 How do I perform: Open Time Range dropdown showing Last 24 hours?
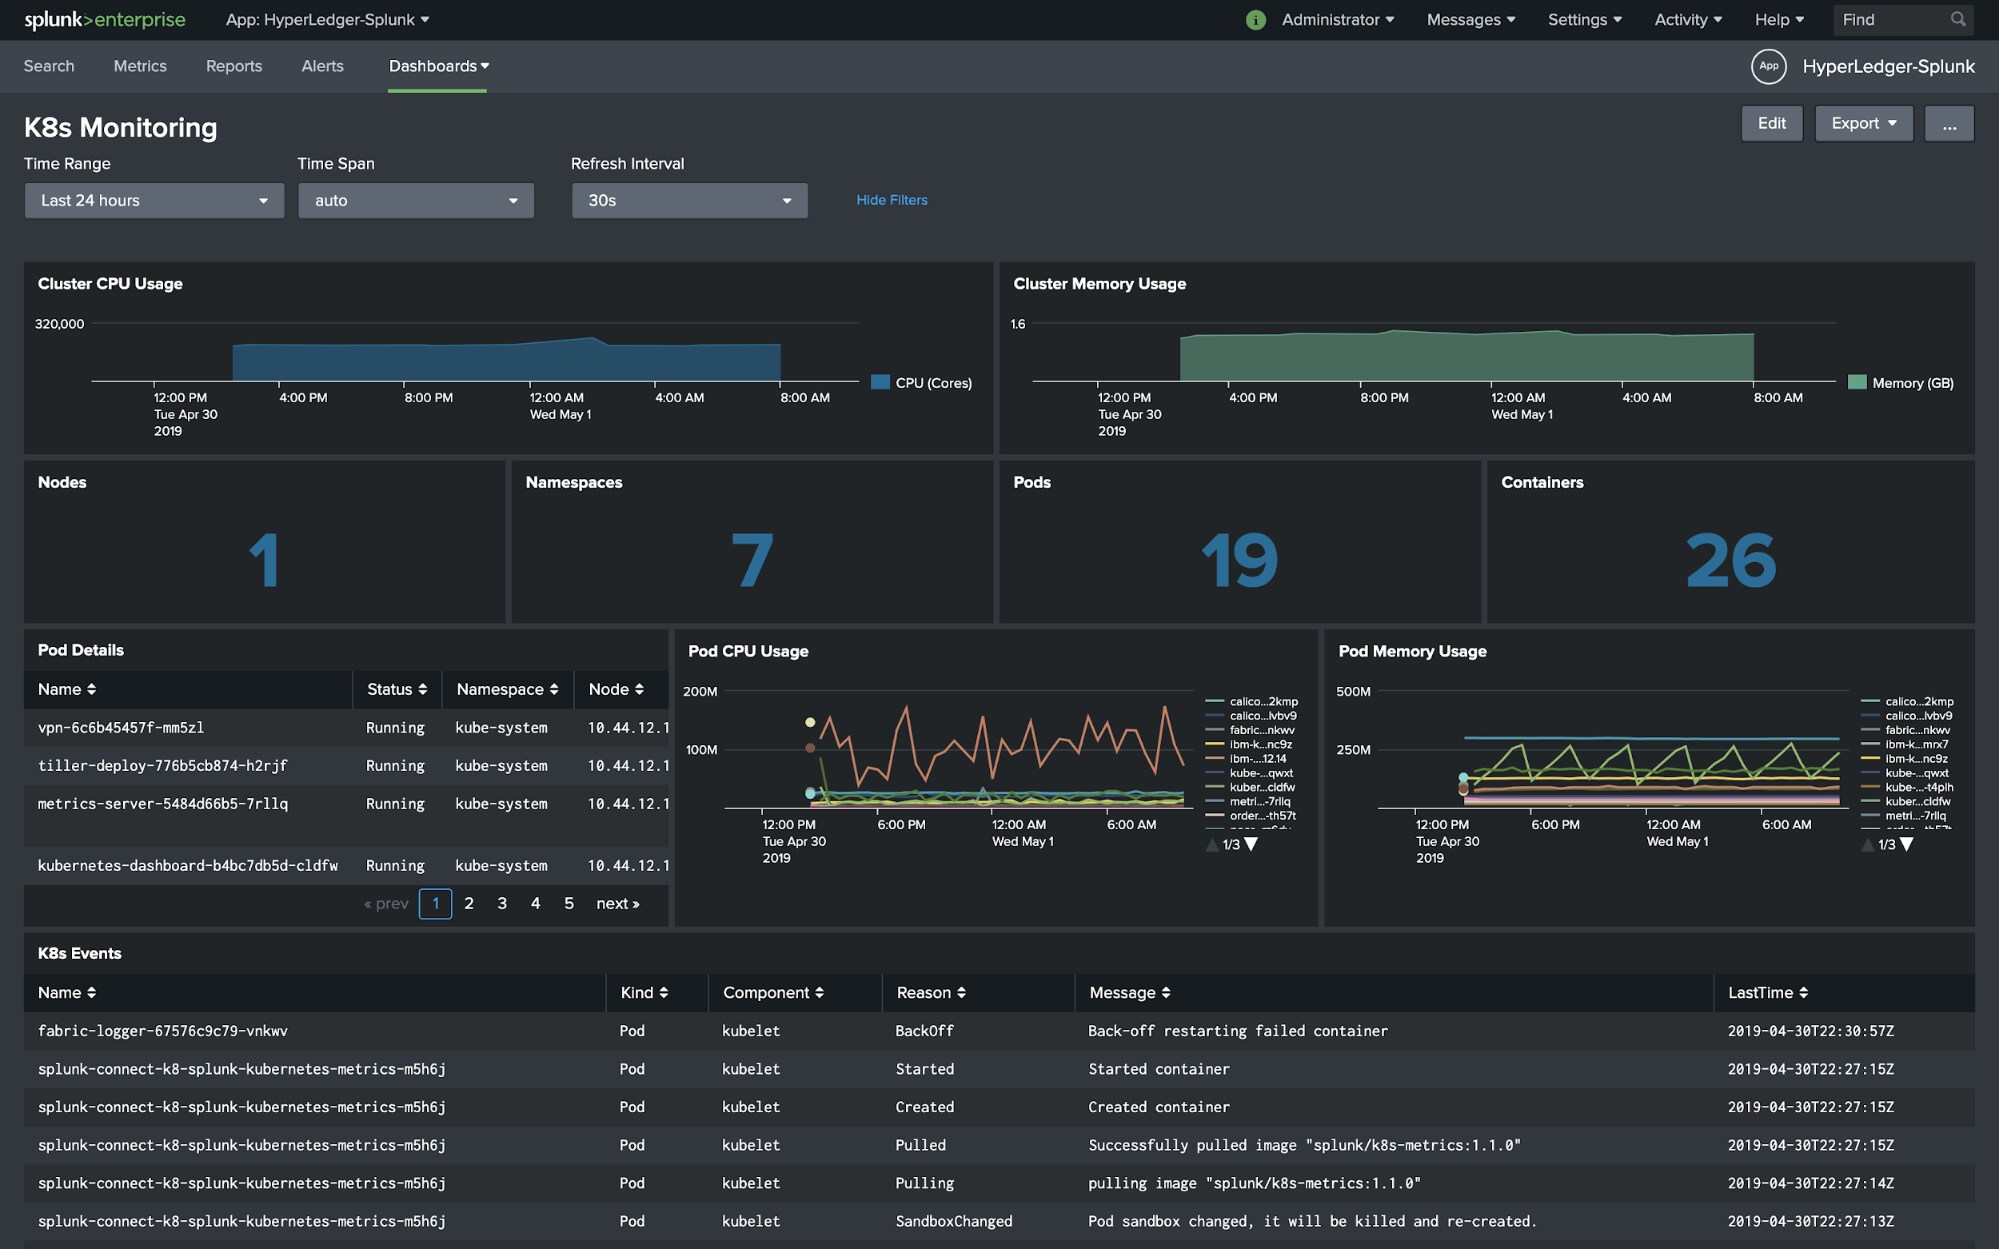[154, 200]
